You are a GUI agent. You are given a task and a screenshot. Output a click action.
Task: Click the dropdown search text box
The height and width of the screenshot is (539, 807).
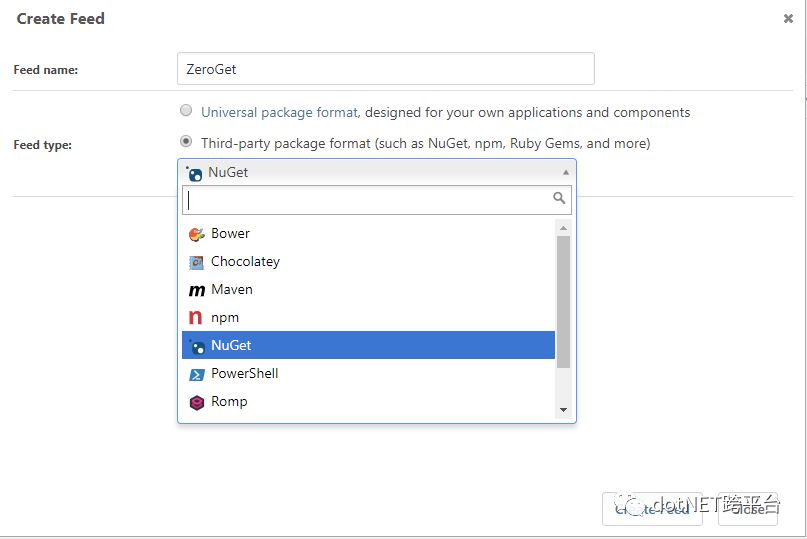[x=377, y=200]
